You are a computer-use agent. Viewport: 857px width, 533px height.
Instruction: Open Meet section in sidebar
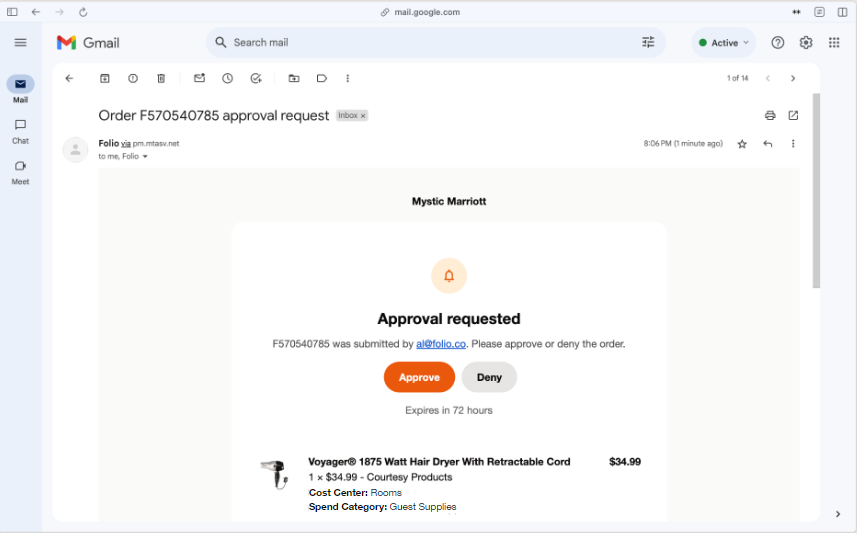20,173
